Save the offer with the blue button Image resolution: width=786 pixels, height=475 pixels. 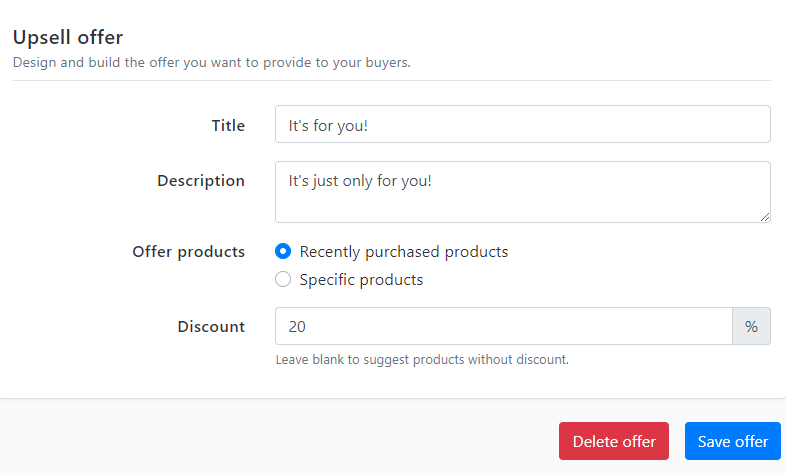[732, 441]
